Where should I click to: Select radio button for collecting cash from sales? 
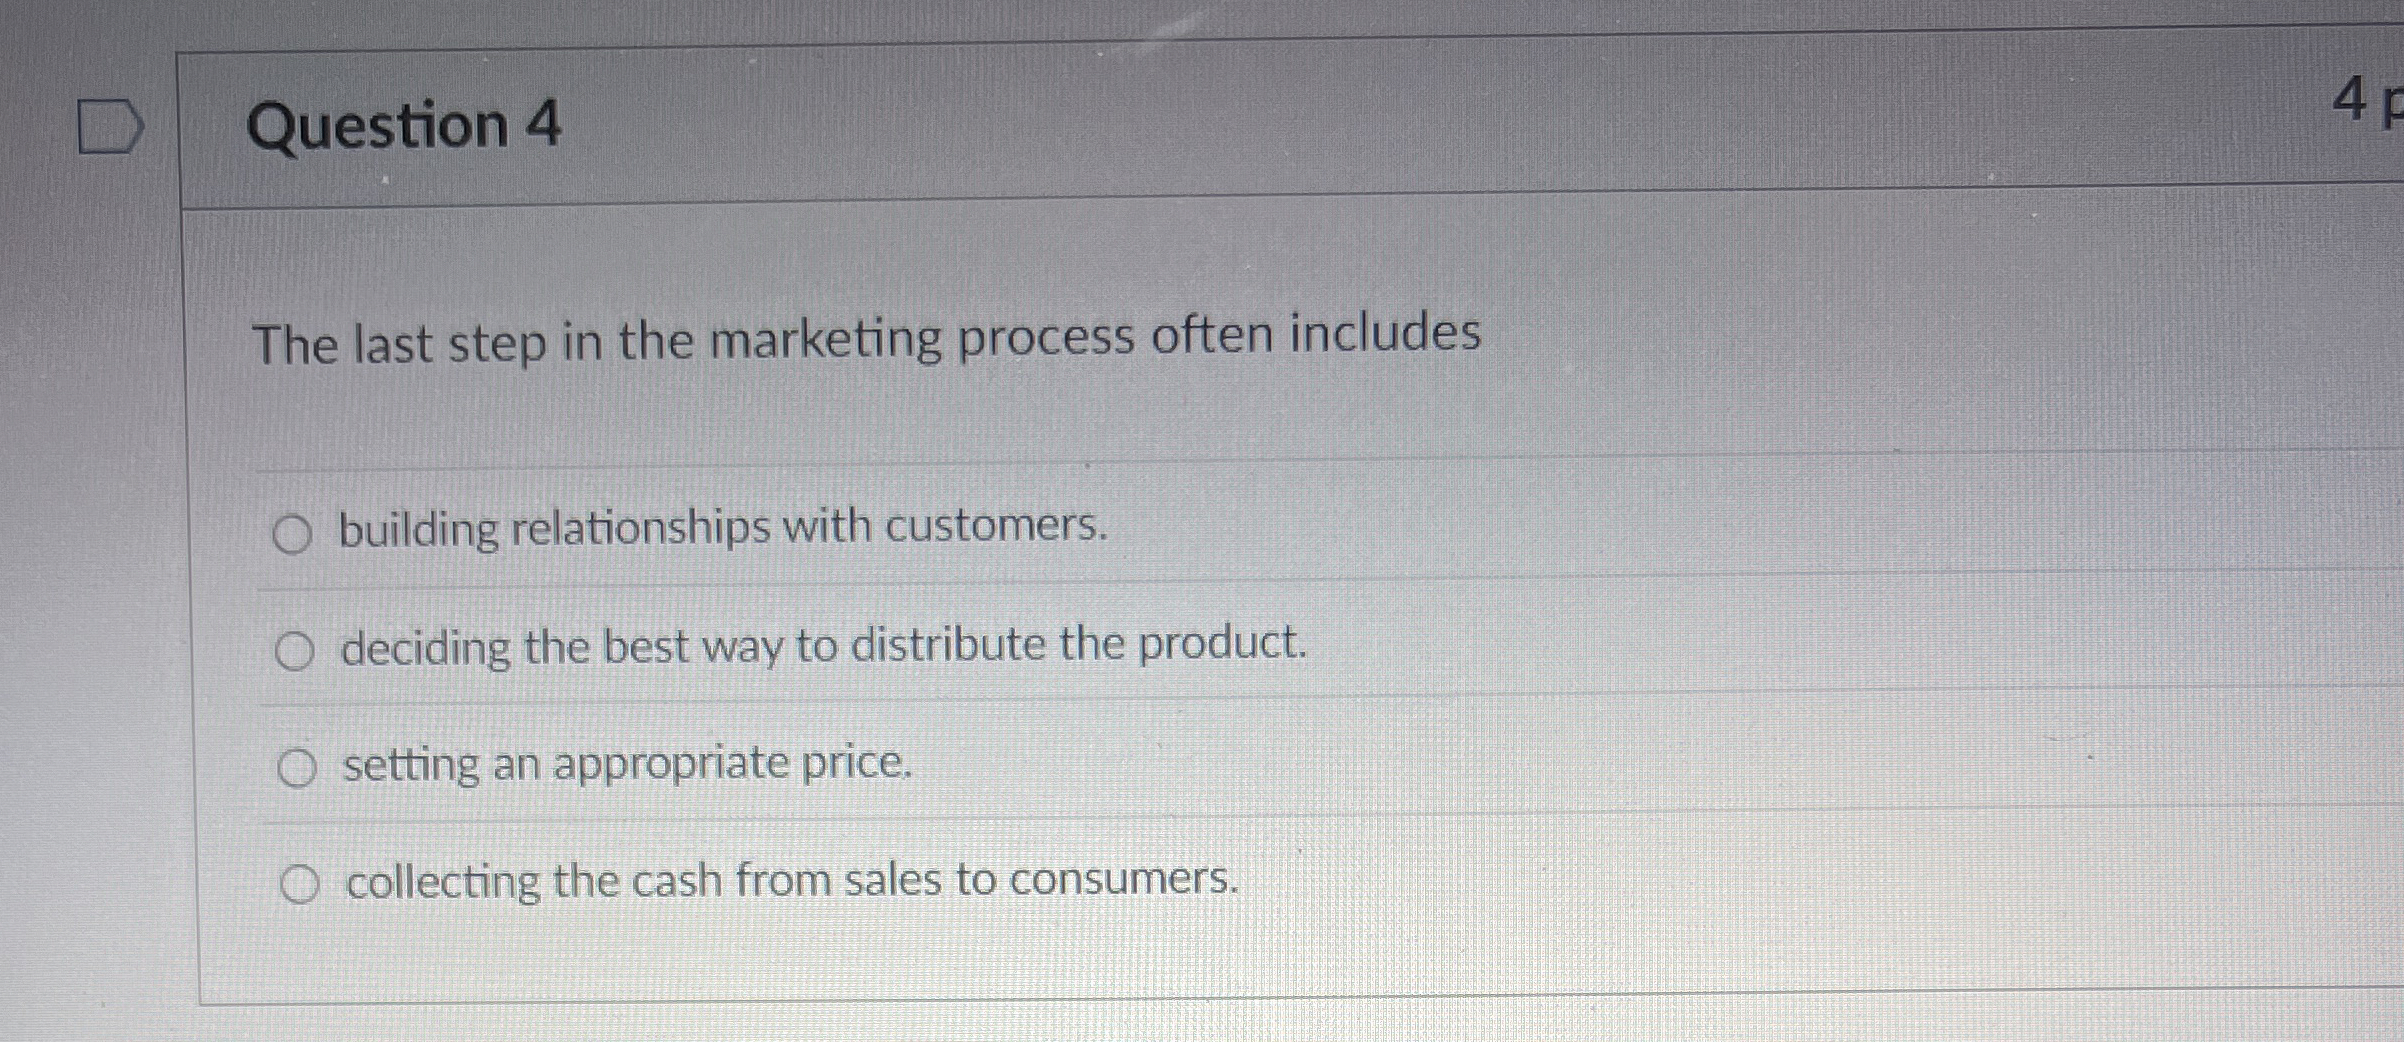point(301,884)
